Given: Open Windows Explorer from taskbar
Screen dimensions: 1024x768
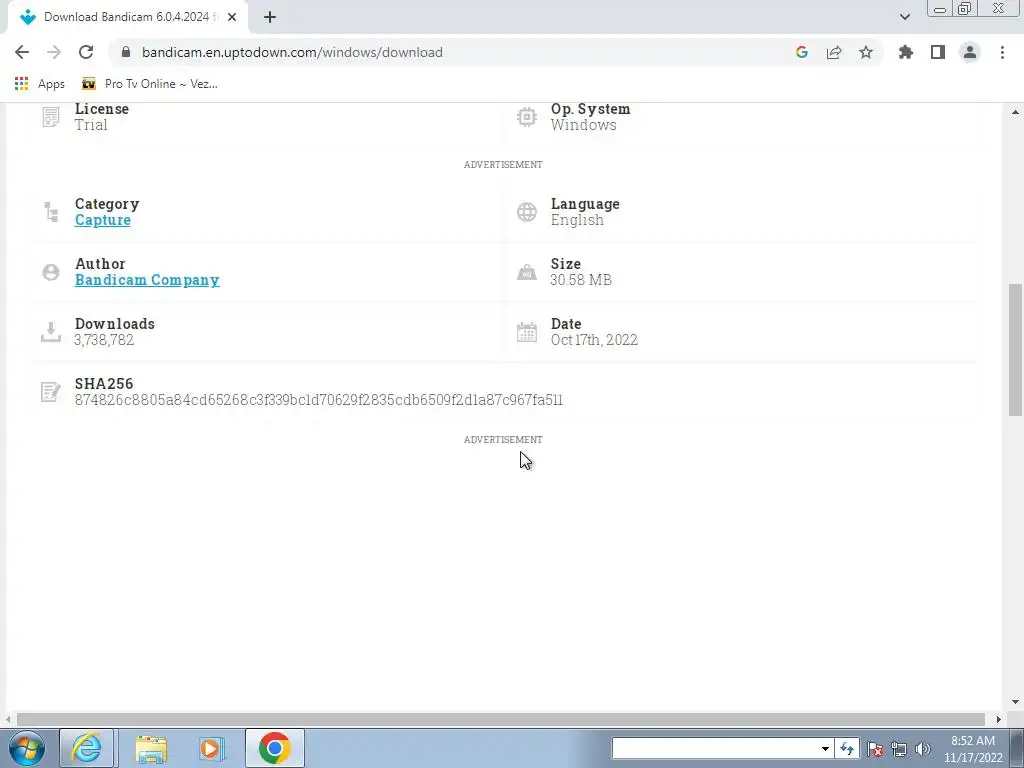Looking at the screenshot, I should click(x=151, y=748).
